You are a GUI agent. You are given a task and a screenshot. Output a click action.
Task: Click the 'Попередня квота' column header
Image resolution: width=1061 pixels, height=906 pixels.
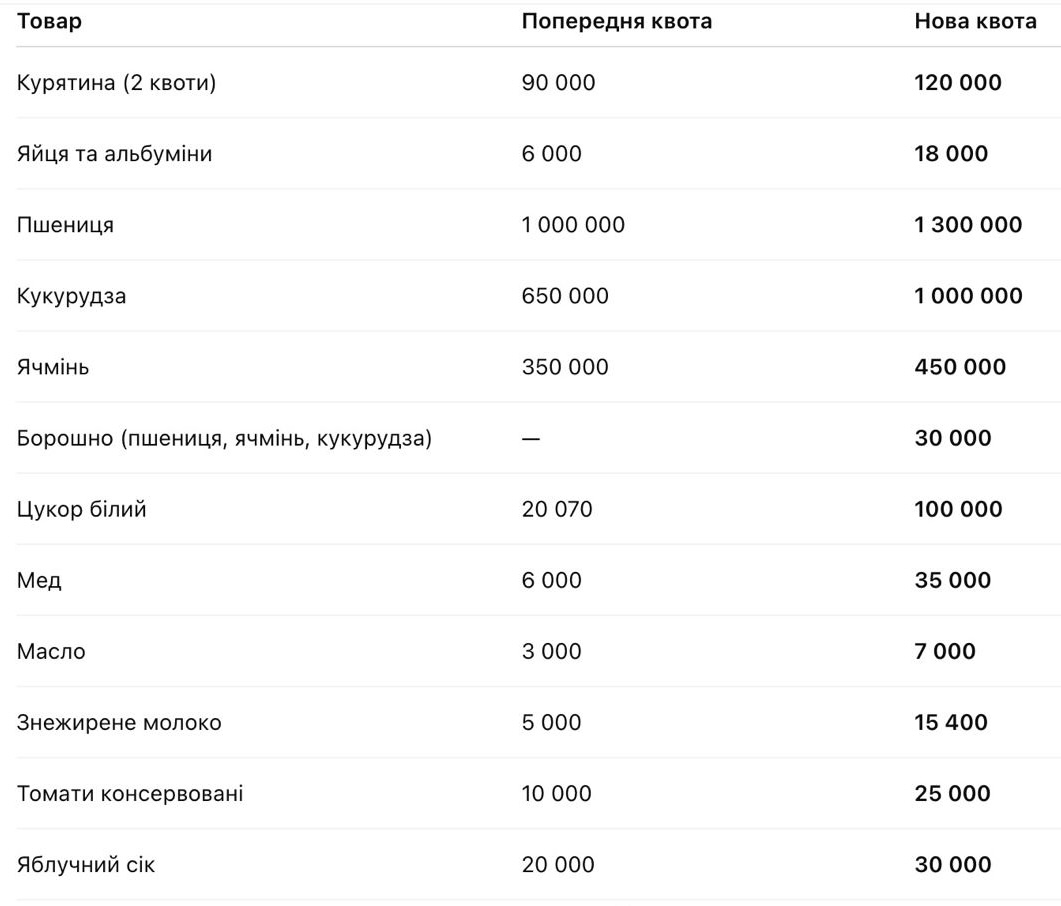(616, 22)
